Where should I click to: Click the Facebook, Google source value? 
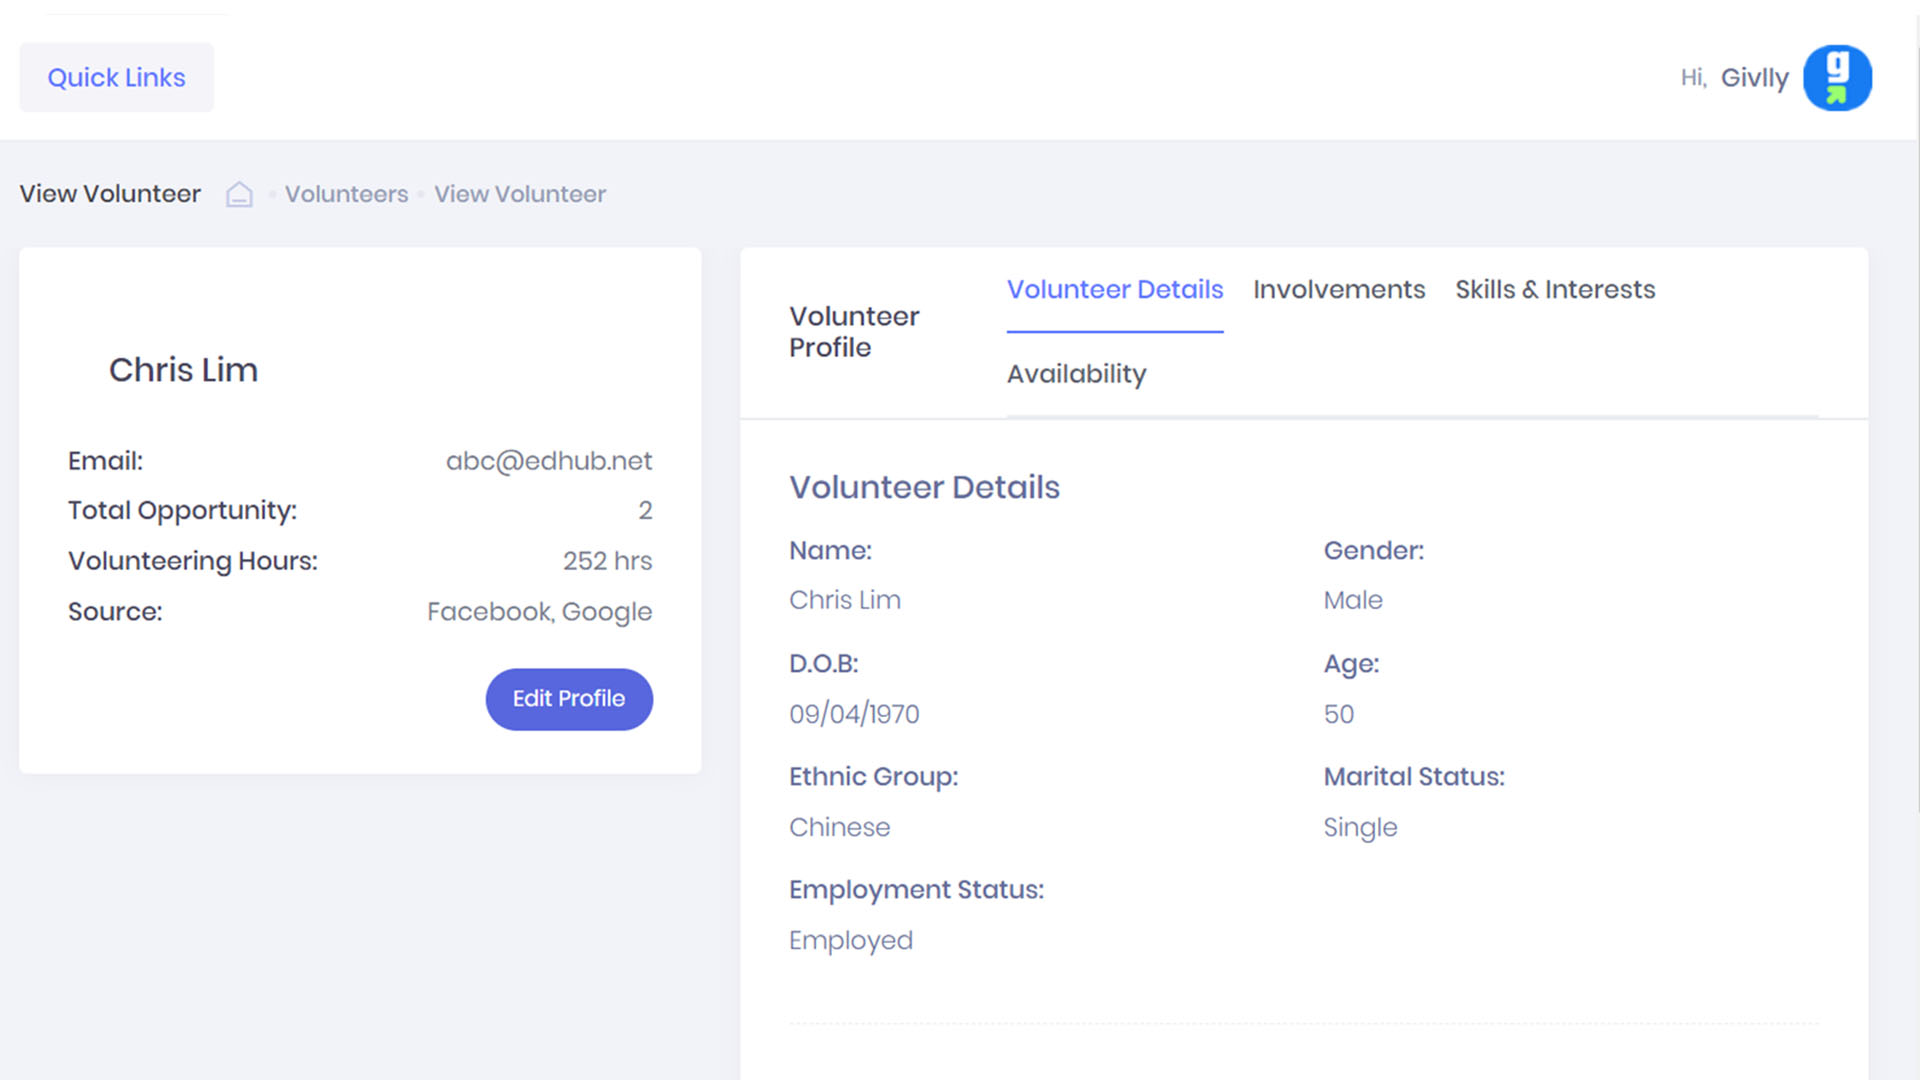click(539, 612)
